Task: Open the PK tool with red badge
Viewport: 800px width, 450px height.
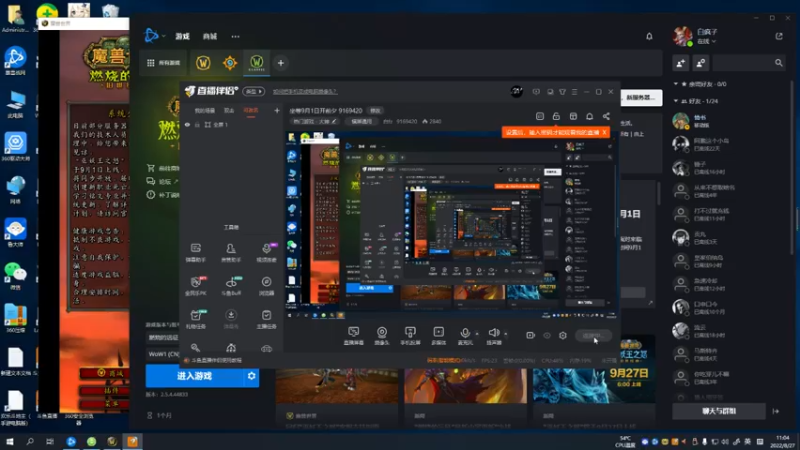Action: [195, 286]
